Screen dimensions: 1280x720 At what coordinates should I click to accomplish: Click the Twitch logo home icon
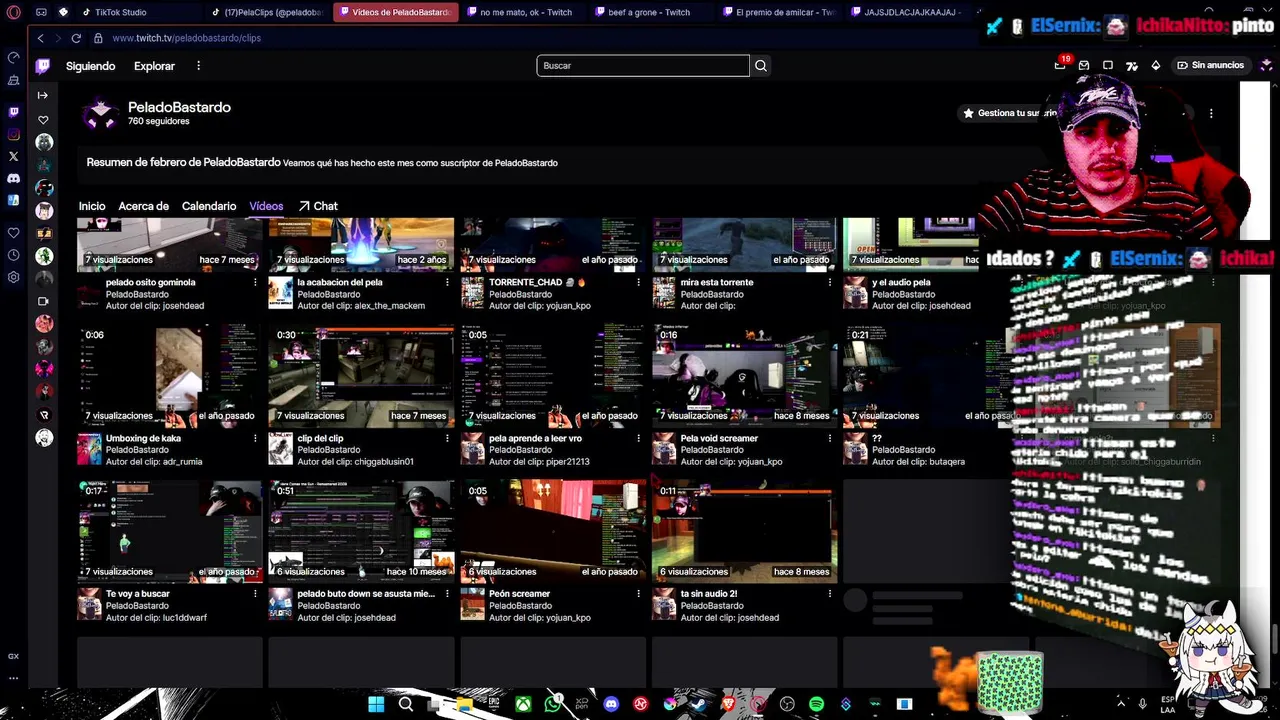coord(42,66)
